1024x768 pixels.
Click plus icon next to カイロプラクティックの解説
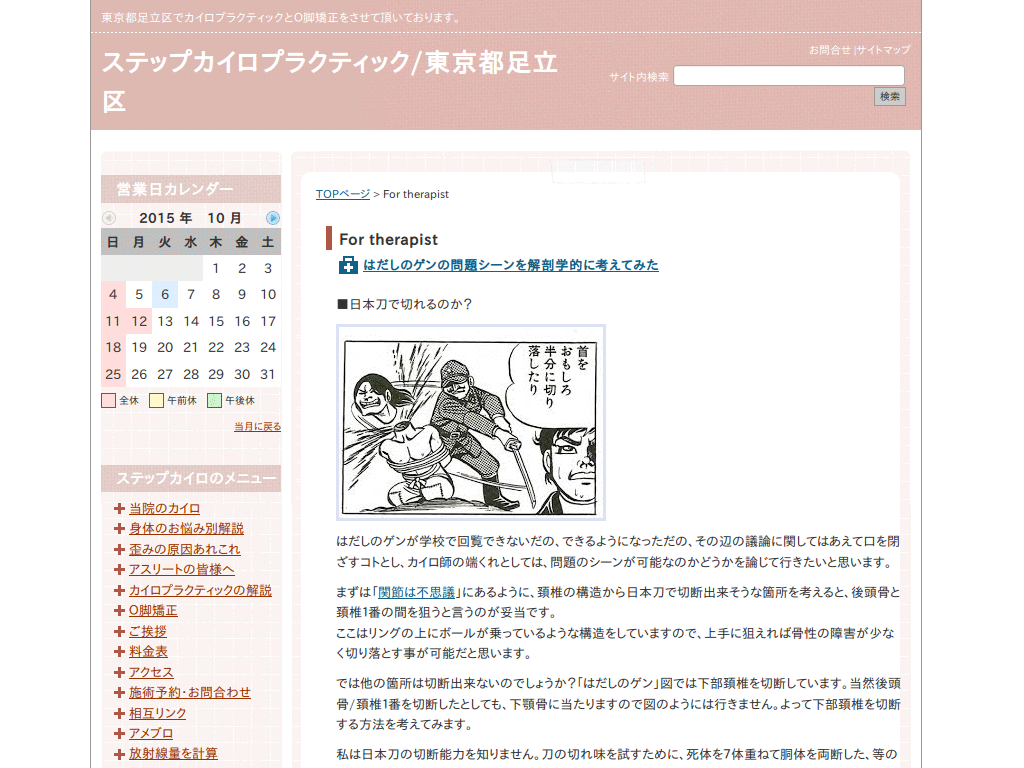tap(119, 590)
